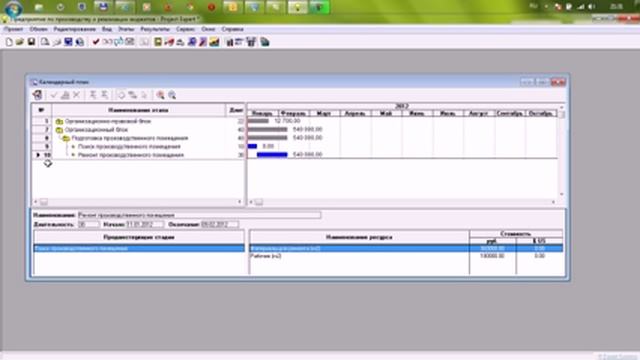The width and height of the screenshot is (640, 360).
Task: Collapse folder of stage row 7
Action: click(59, 130)
